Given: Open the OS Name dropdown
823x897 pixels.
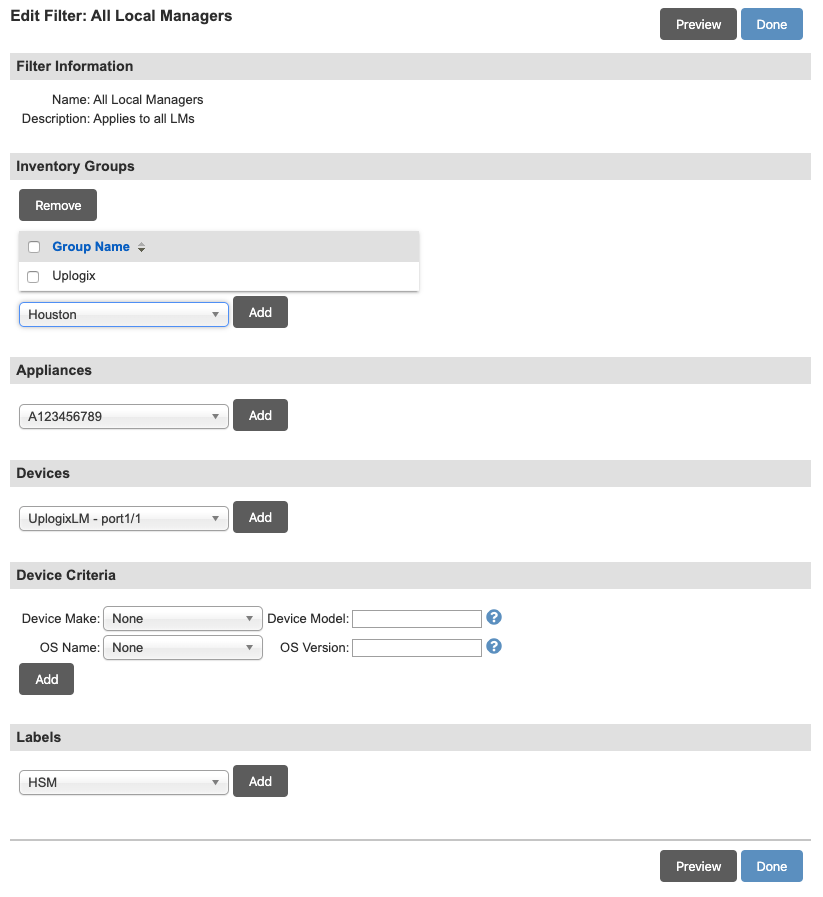Looking at the screenshot, I should tap(182, 647).
